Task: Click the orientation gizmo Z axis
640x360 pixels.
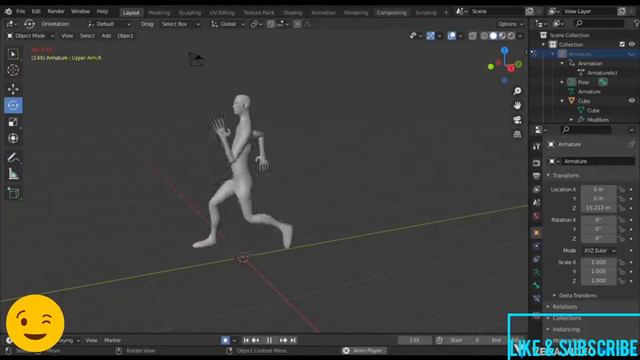Action: click(x=505, y=50)
